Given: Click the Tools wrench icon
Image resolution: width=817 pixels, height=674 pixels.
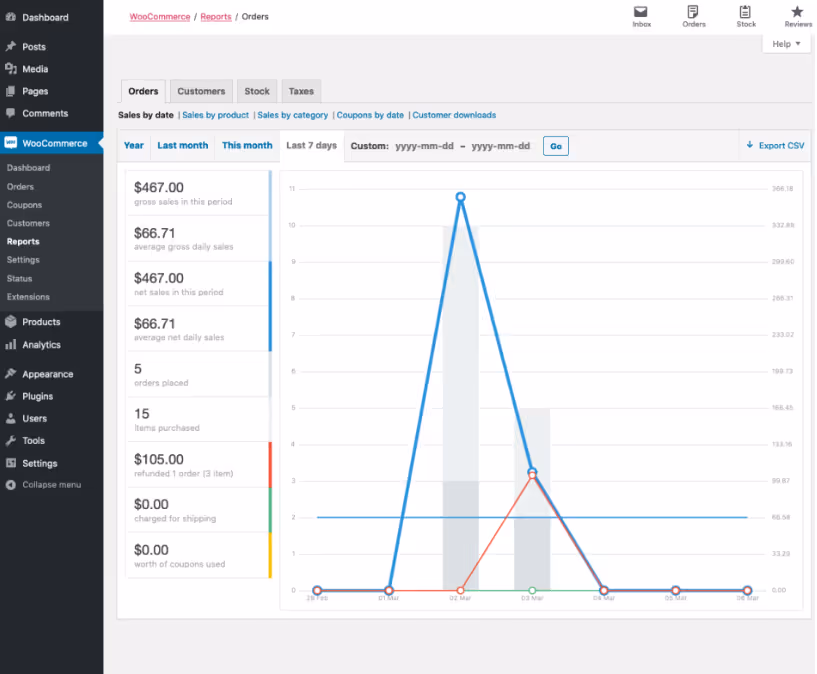Looking at the screenshot, I should click(12, 440).
